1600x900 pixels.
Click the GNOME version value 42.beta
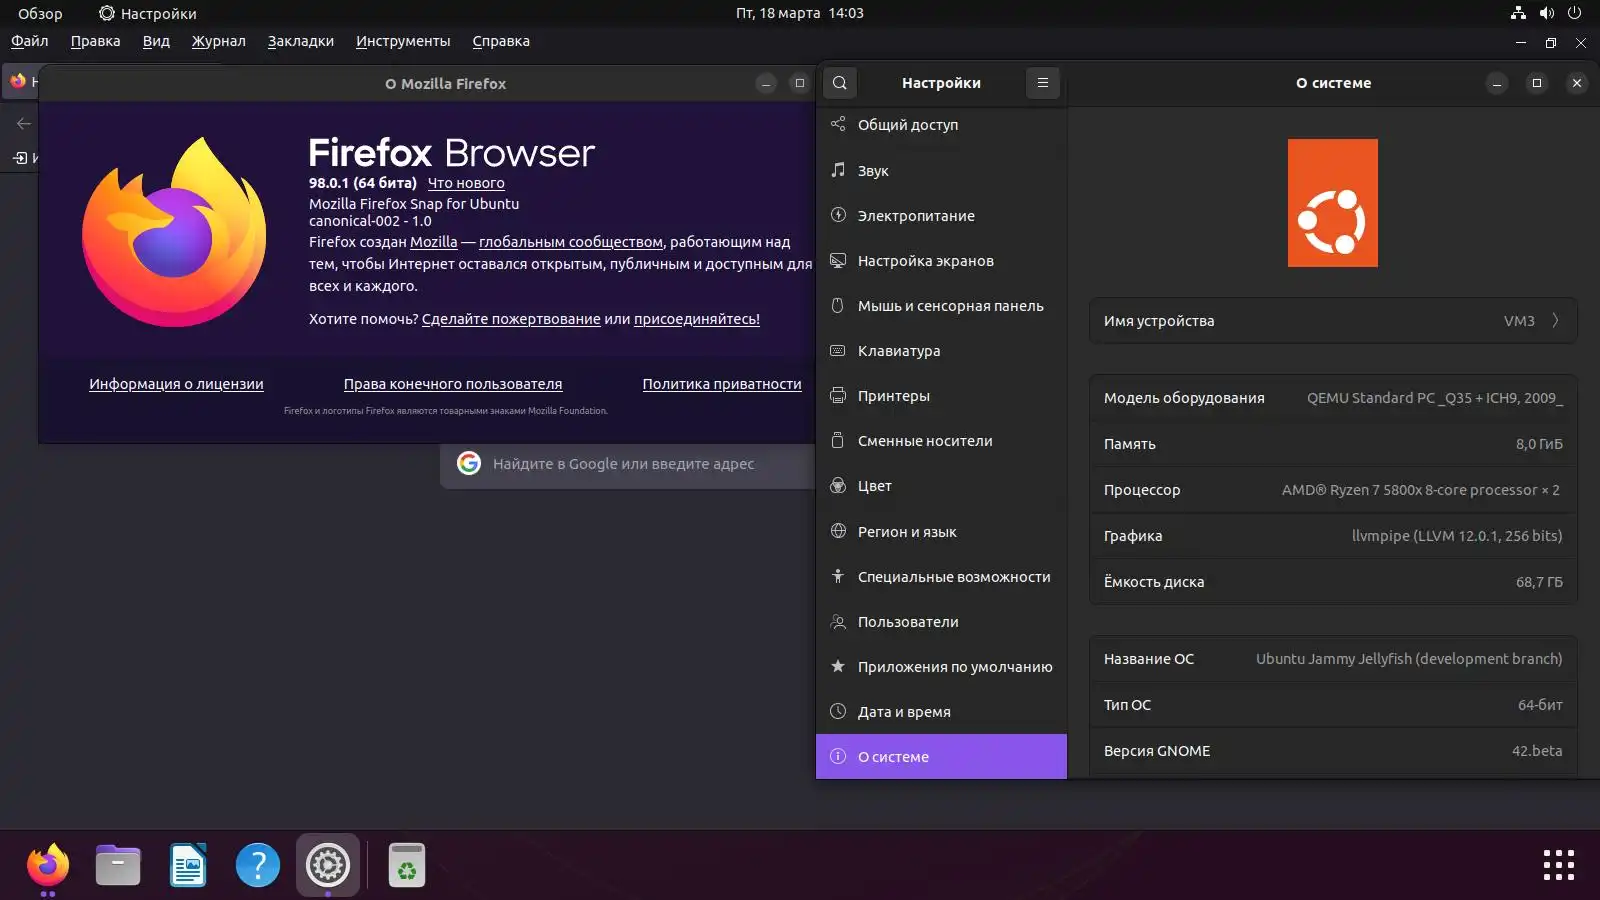coord(1537,751)
